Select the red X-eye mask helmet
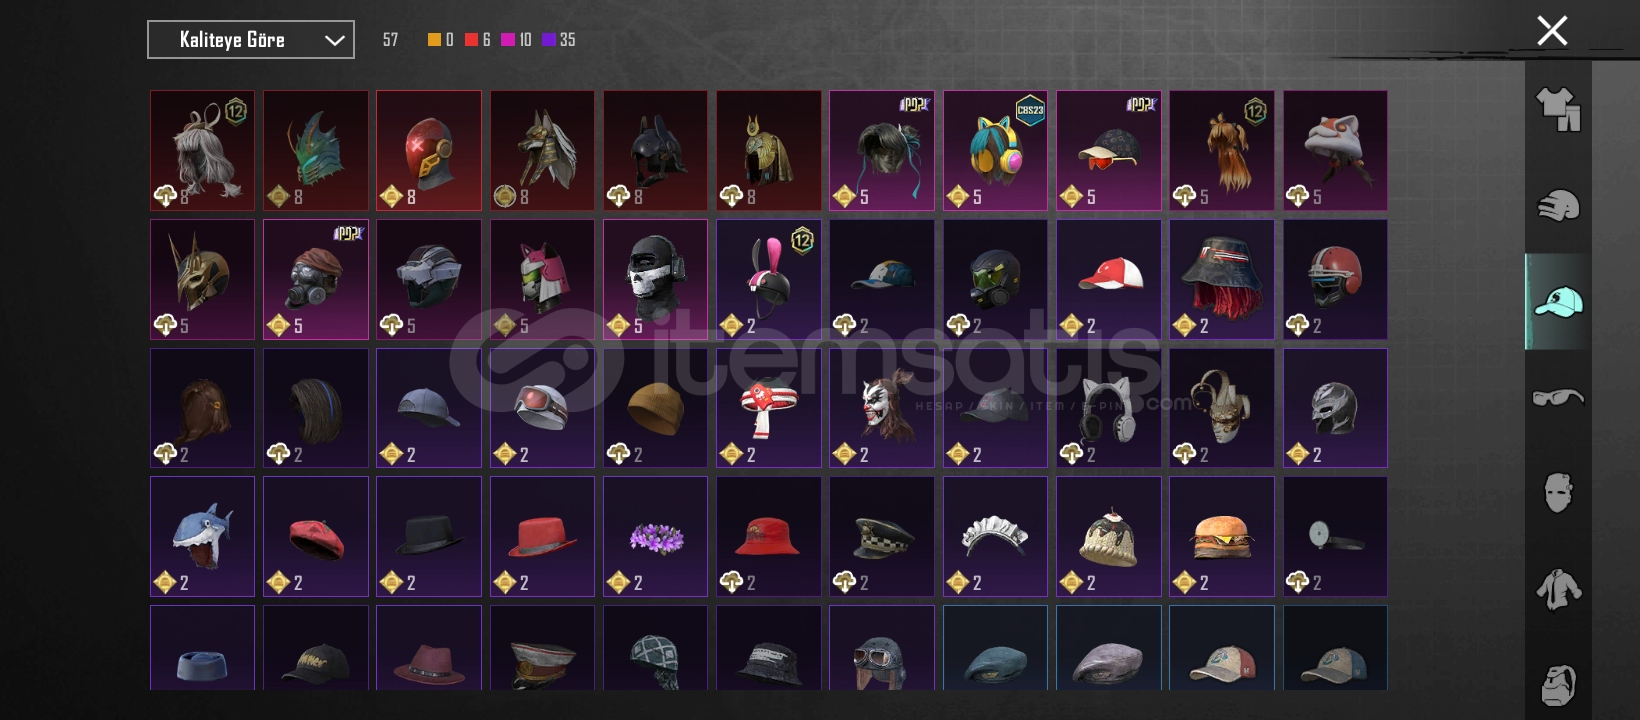1640x720 pixels. pyautogui.click(x=429, y=151)
